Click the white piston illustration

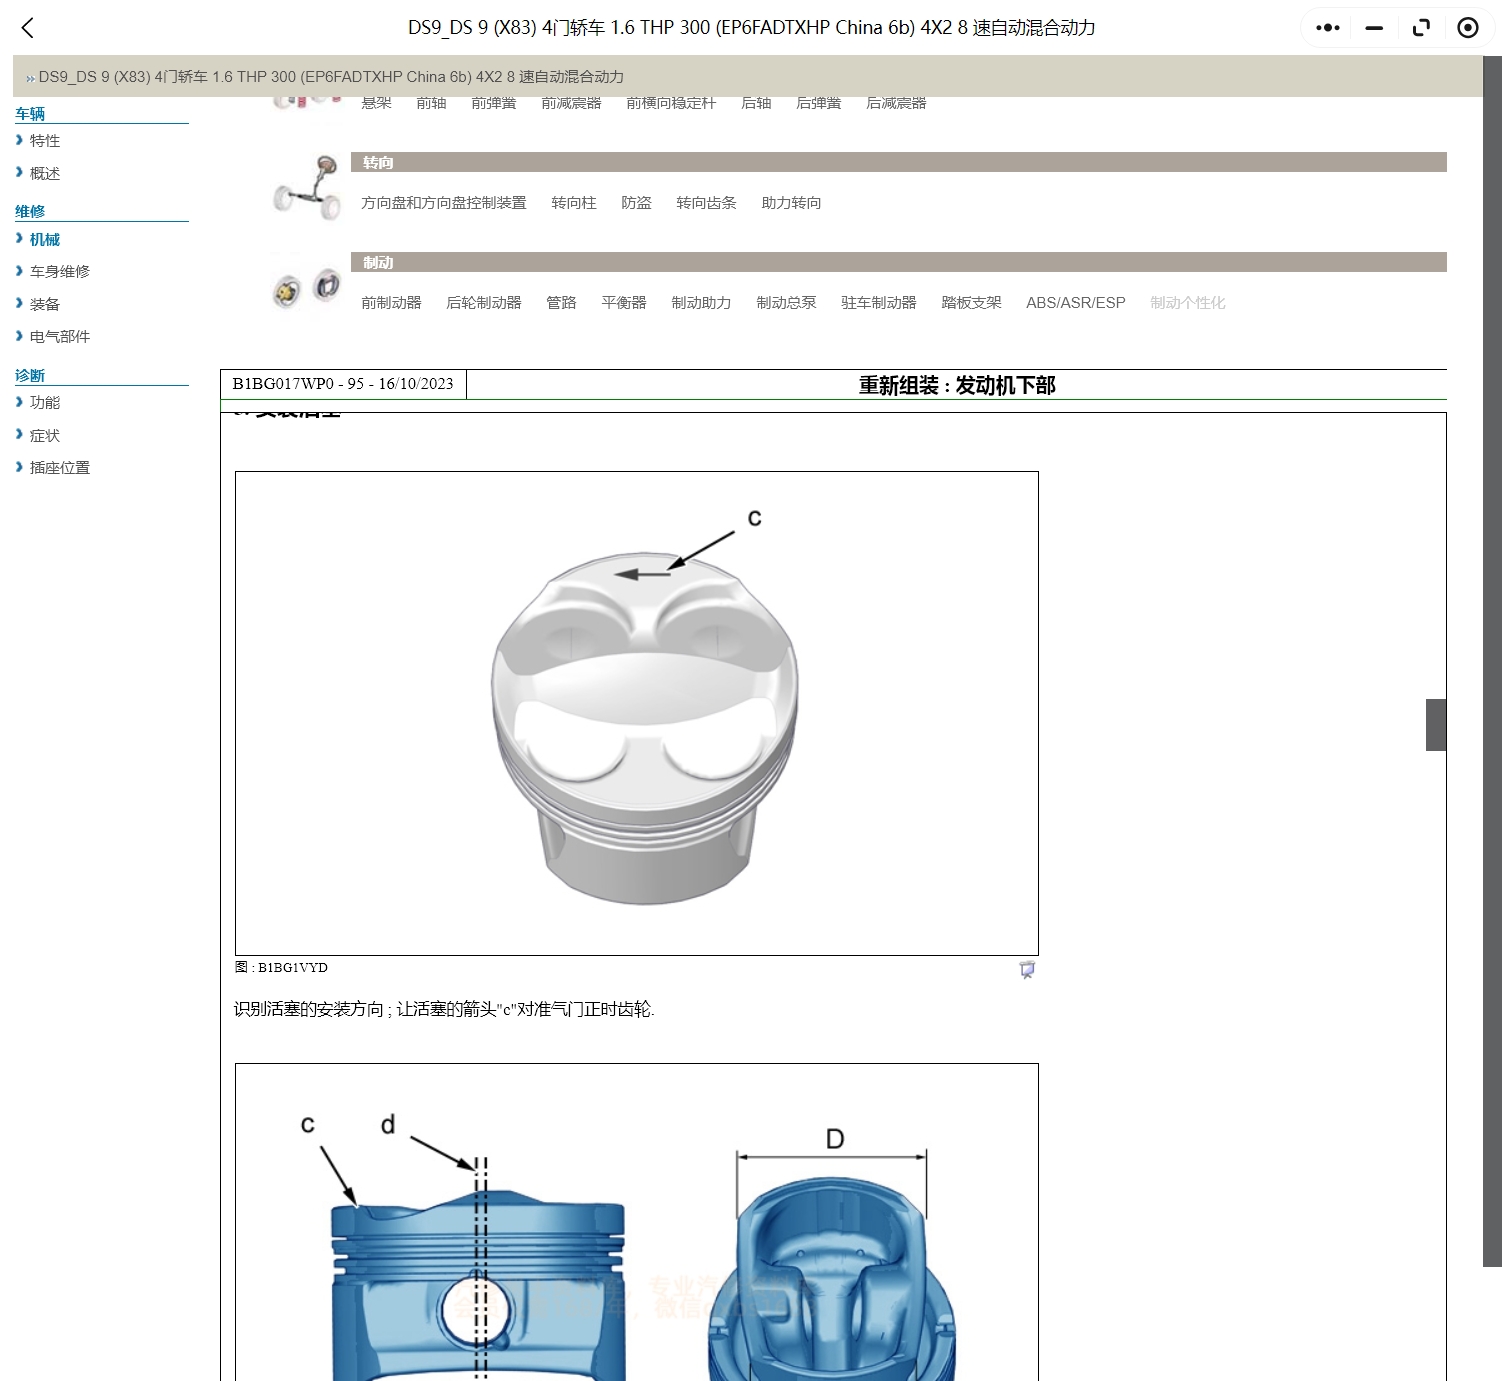pos(643,720)
